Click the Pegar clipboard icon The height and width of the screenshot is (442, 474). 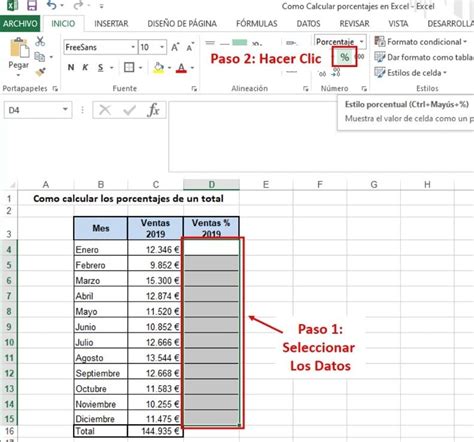[x=20, y=48]
